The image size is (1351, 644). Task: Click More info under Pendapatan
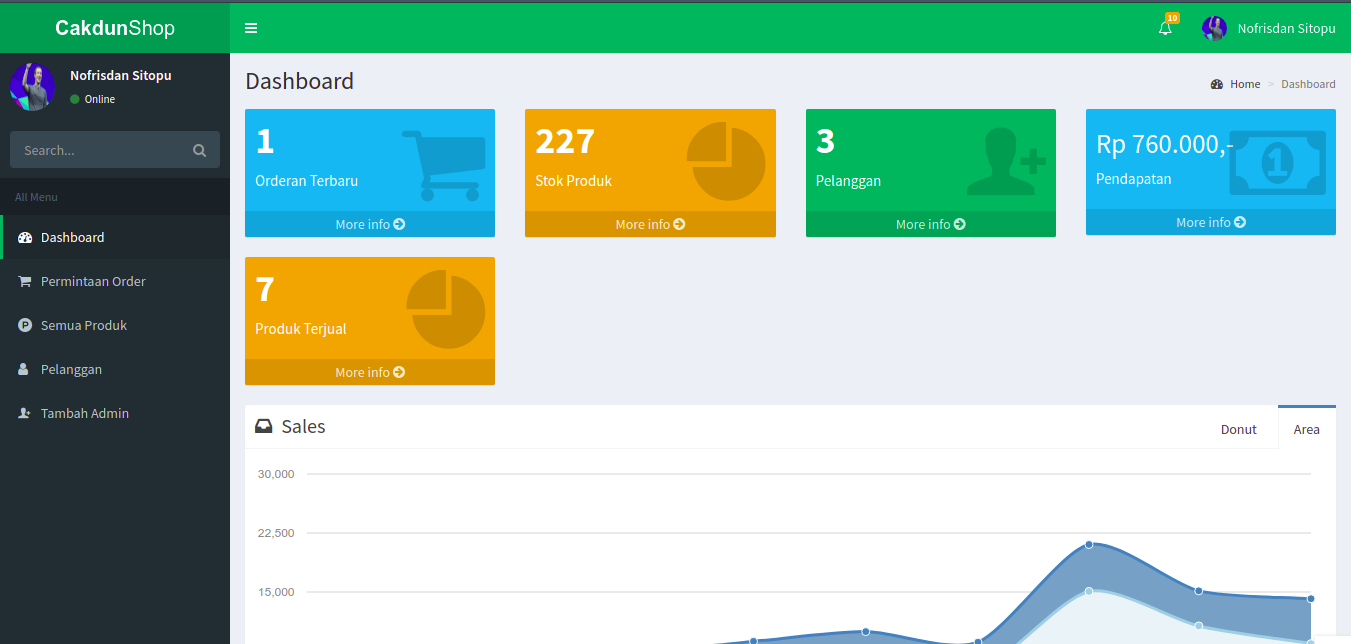[x=1211, y=222]
